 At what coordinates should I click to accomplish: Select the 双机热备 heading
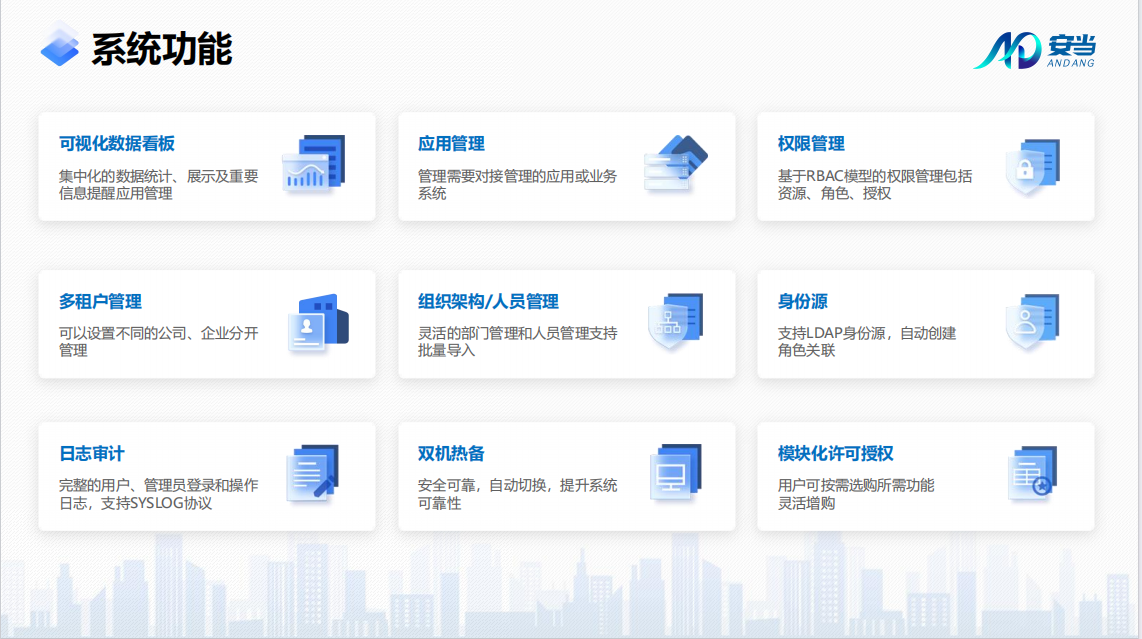click(x=451, y=453)
